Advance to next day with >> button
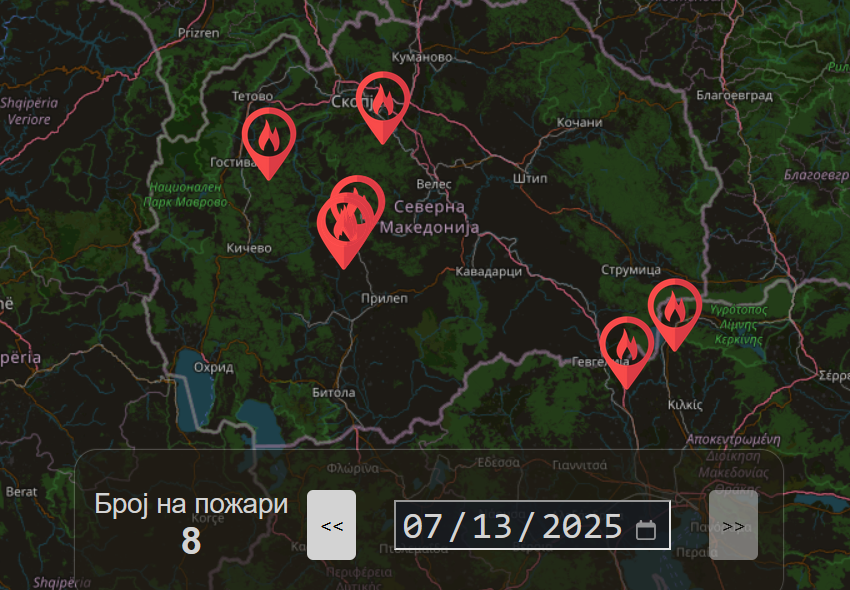The height and width of the screenshot is (590, 850). (733, 526)
